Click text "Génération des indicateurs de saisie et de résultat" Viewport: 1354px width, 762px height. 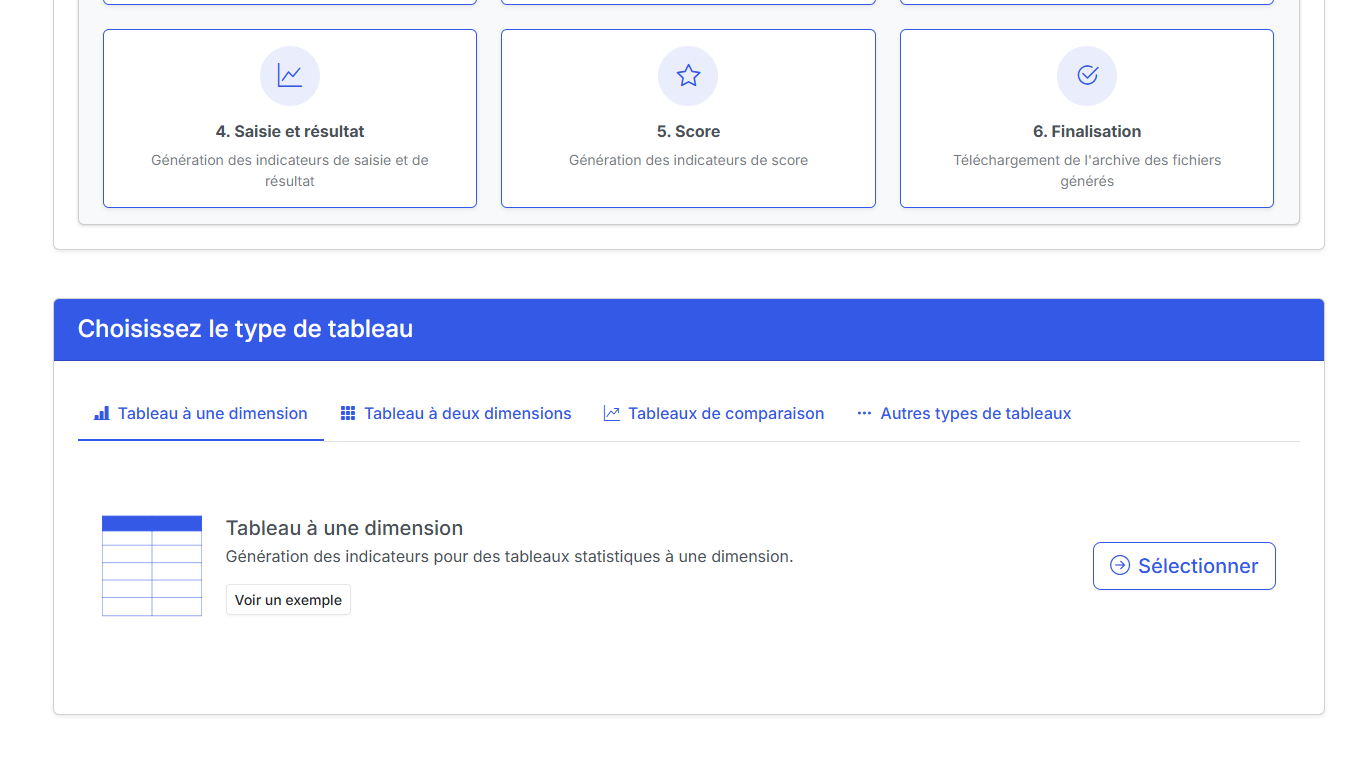pos(290,171)
